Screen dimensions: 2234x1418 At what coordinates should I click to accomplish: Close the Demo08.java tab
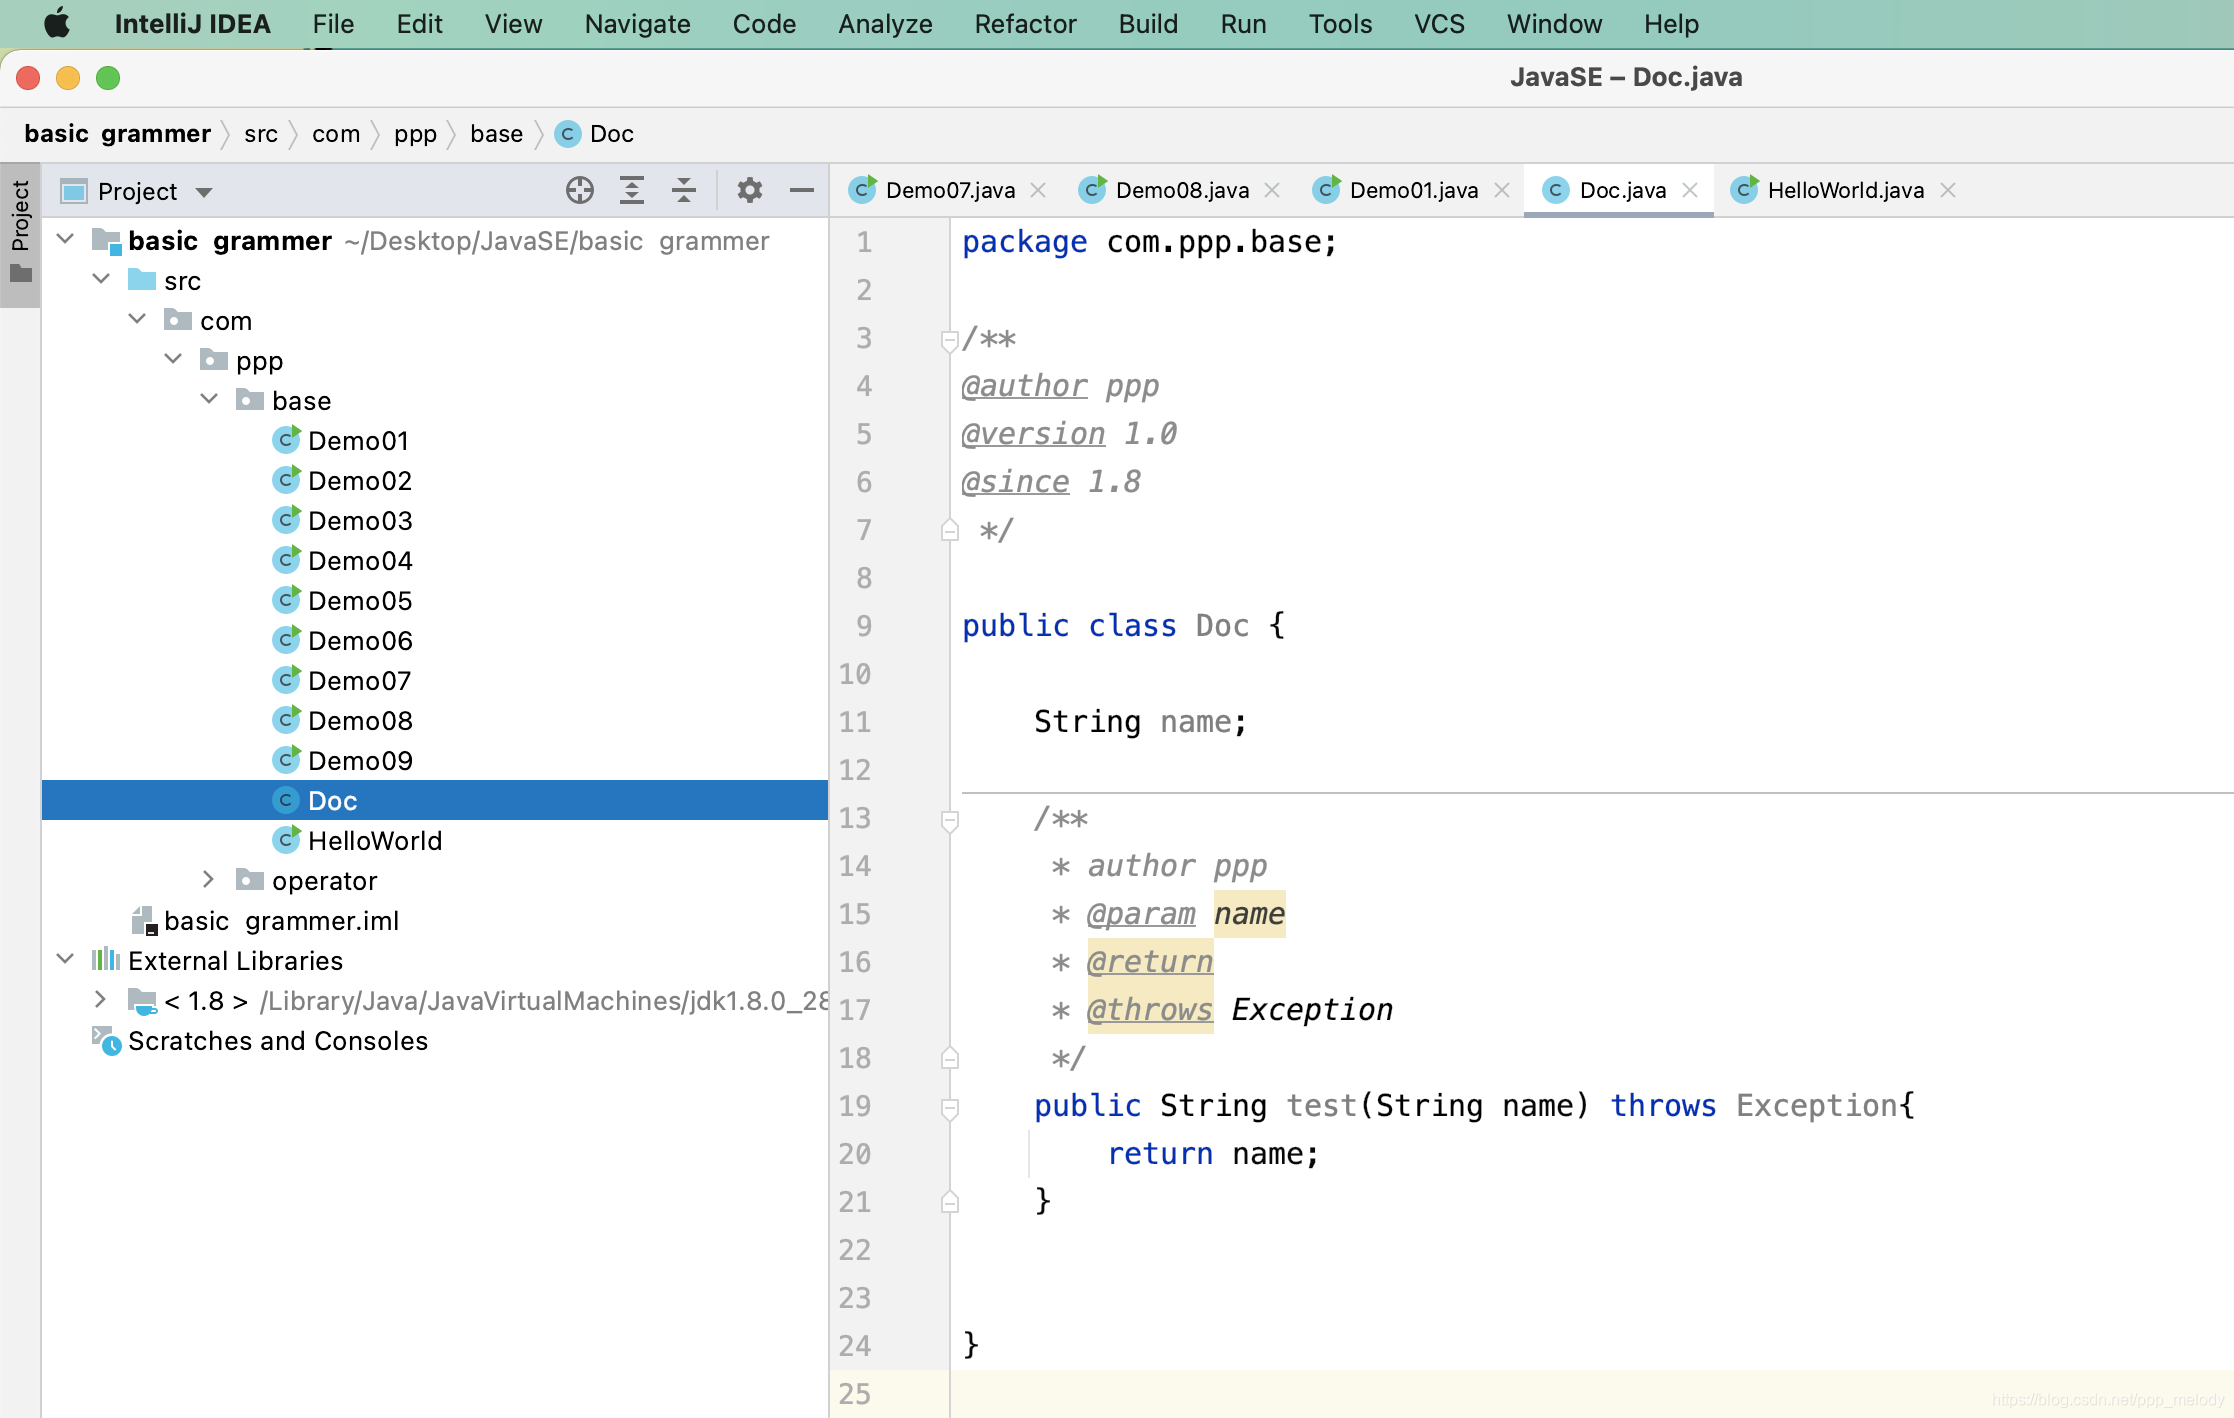1272,190
